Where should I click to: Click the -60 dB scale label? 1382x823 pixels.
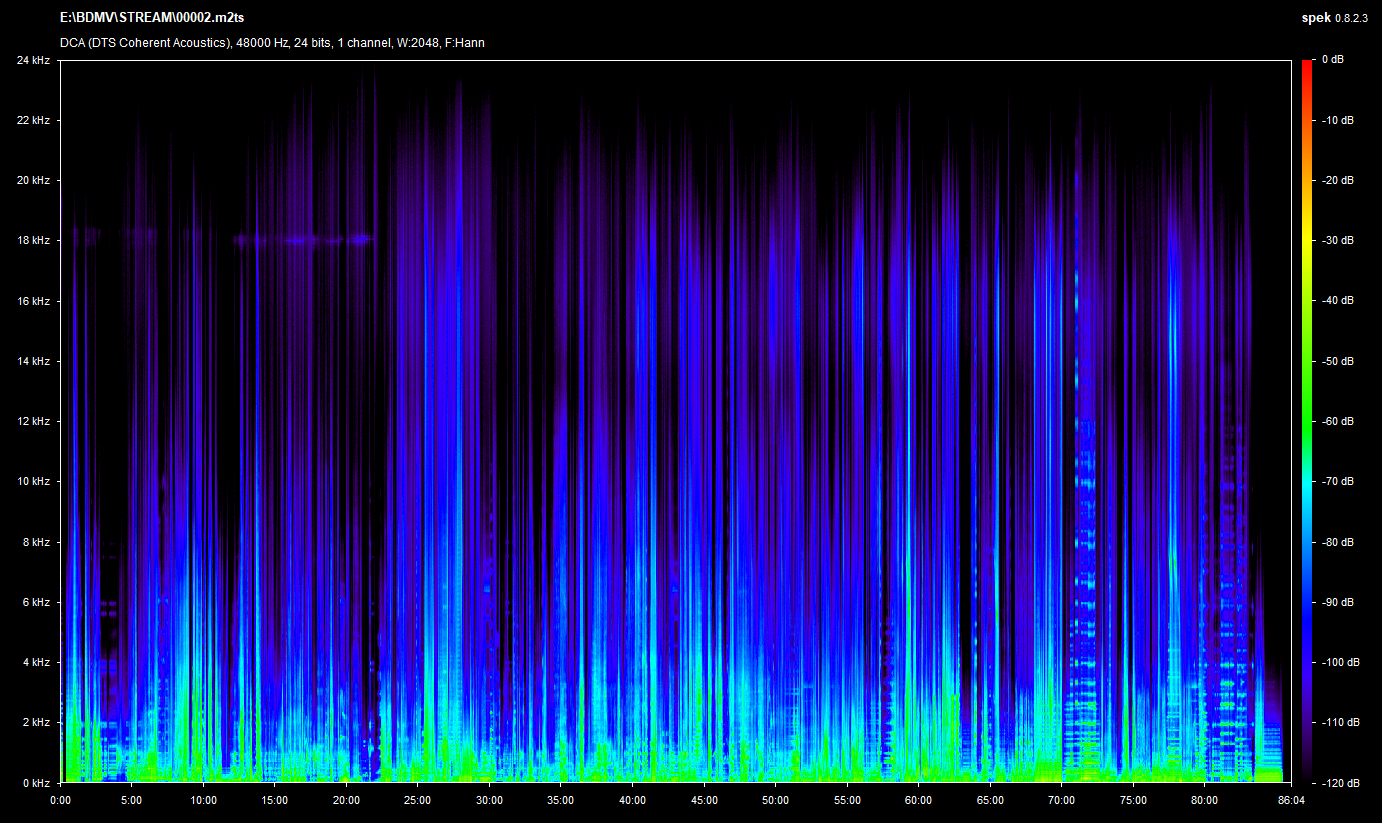tap(1337, 422)
